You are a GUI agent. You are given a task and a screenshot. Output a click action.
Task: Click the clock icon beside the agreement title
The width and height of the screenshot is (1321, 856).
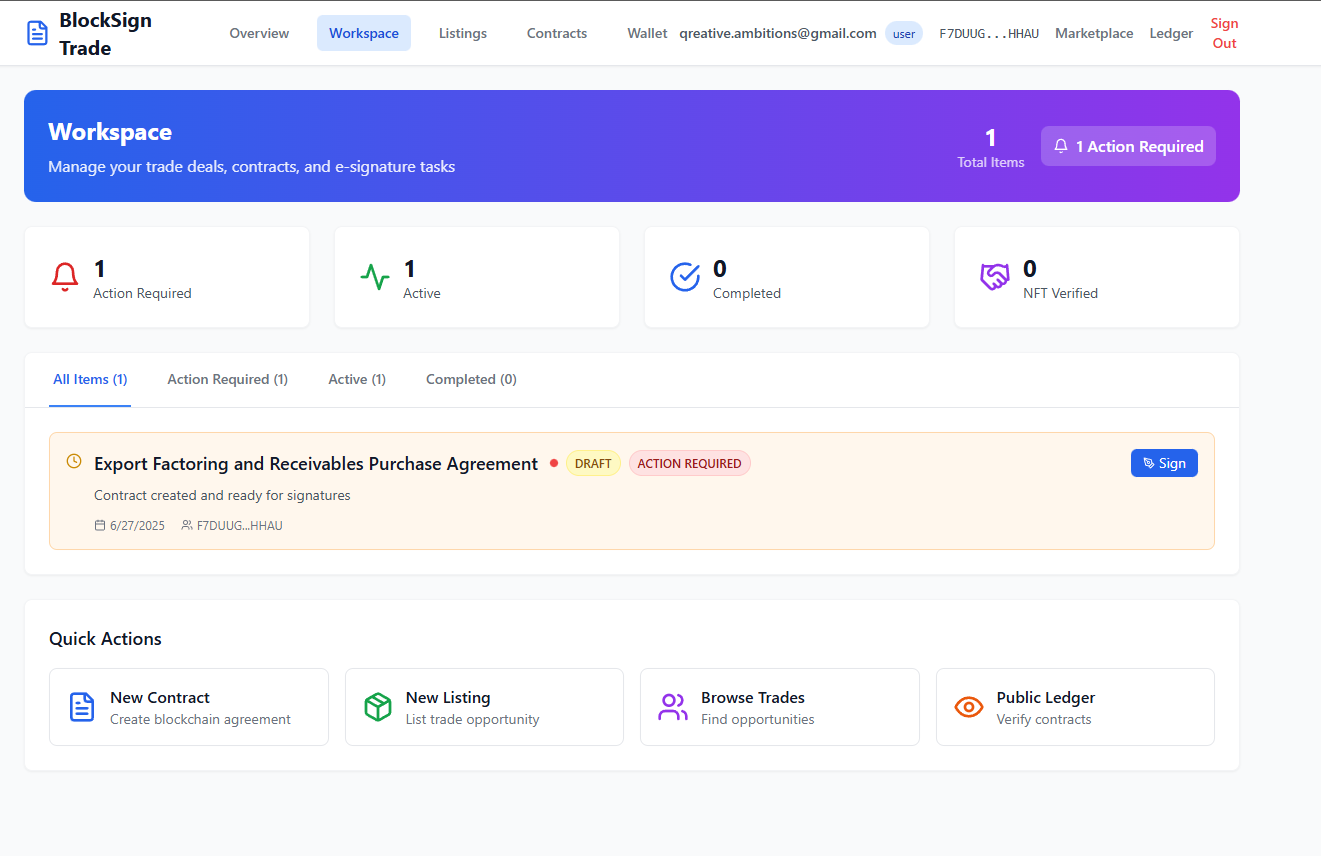click(74, 461)
